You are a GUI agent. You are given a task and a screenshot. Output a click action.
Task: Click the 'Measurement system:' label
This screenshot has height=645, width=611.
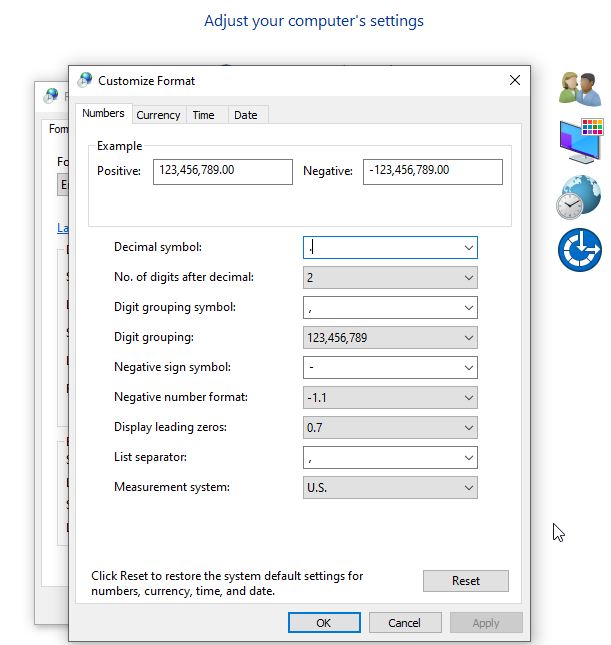point(172,487)
